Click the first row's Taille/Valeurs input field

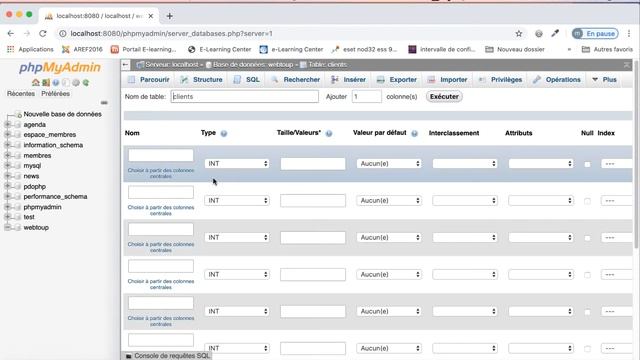[313, 164]
